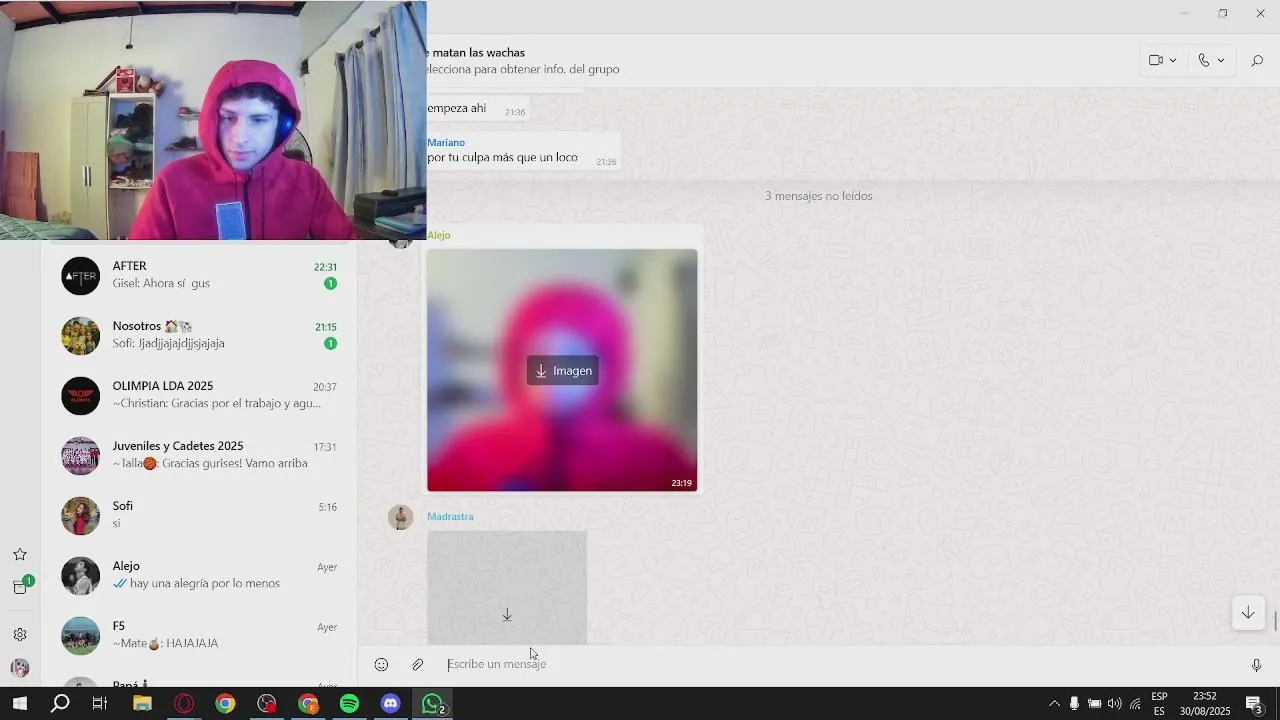Open the AFTER group chat
Image resolution: width=1280 pixels, height=720 pixels.
[x=199, y=275]
